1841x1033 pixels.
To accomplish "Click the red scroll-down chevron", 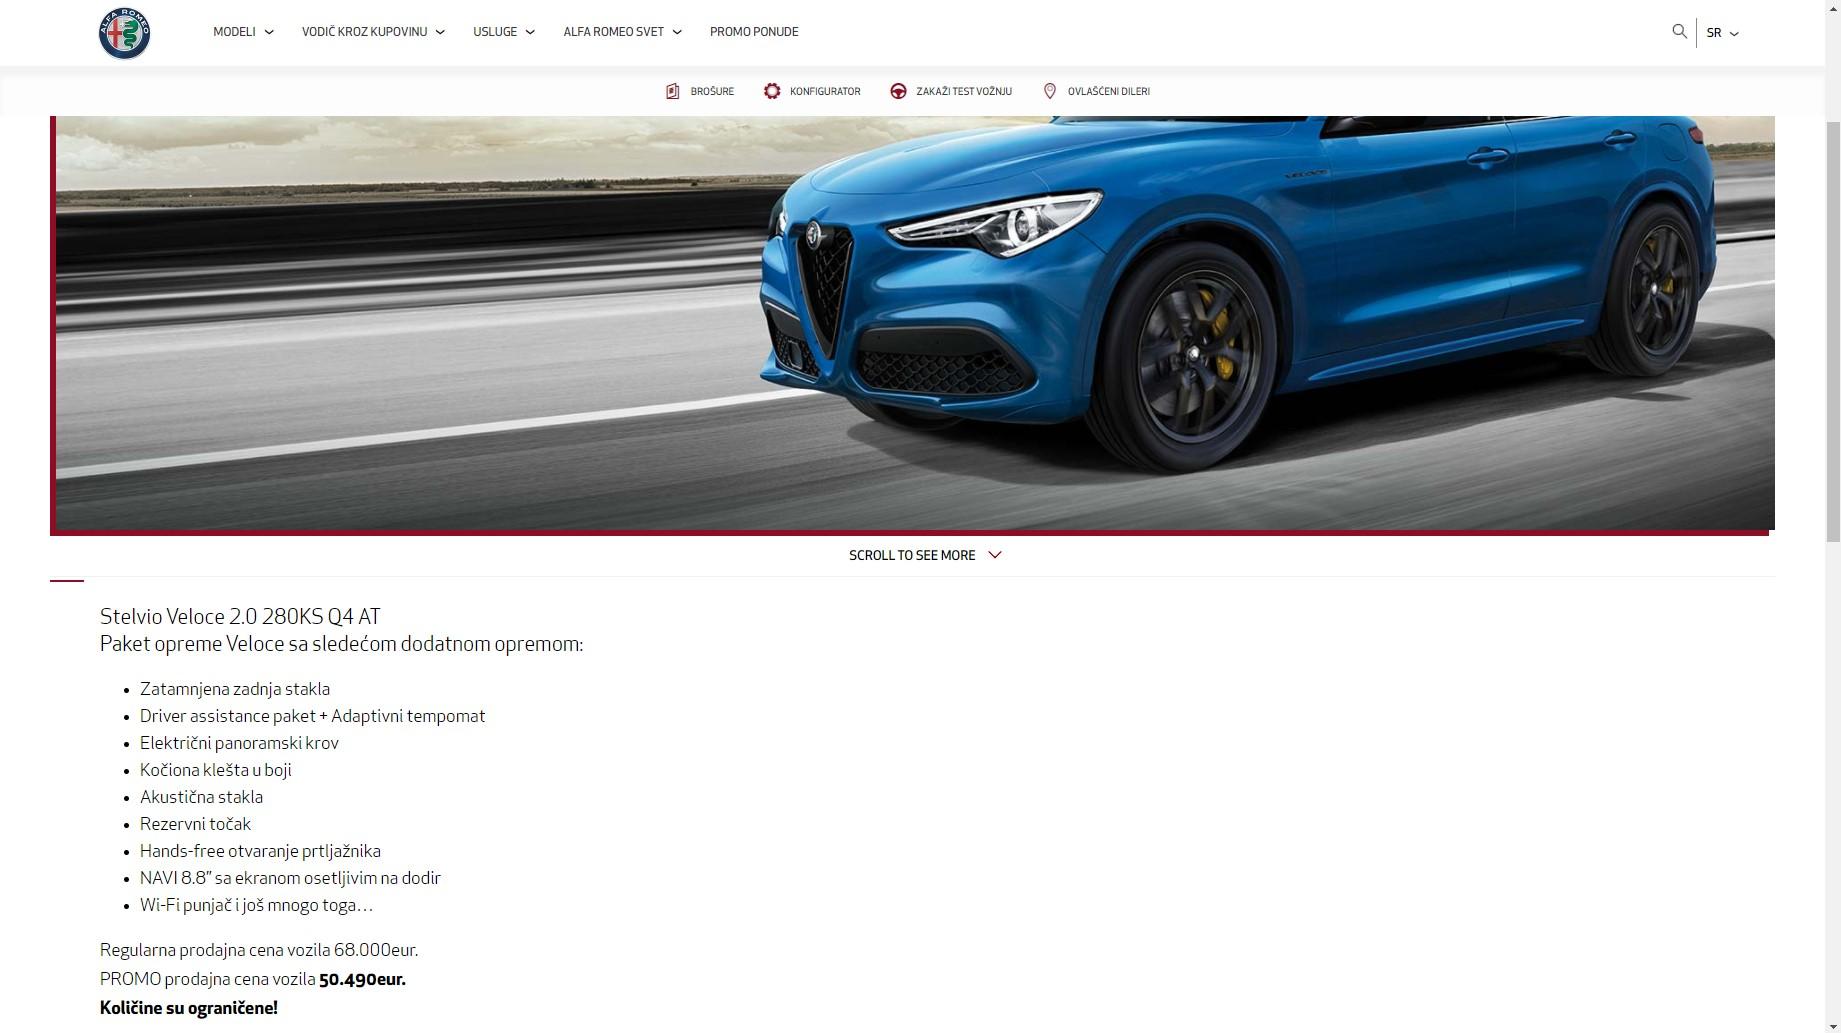I will [x=994, y=555].
